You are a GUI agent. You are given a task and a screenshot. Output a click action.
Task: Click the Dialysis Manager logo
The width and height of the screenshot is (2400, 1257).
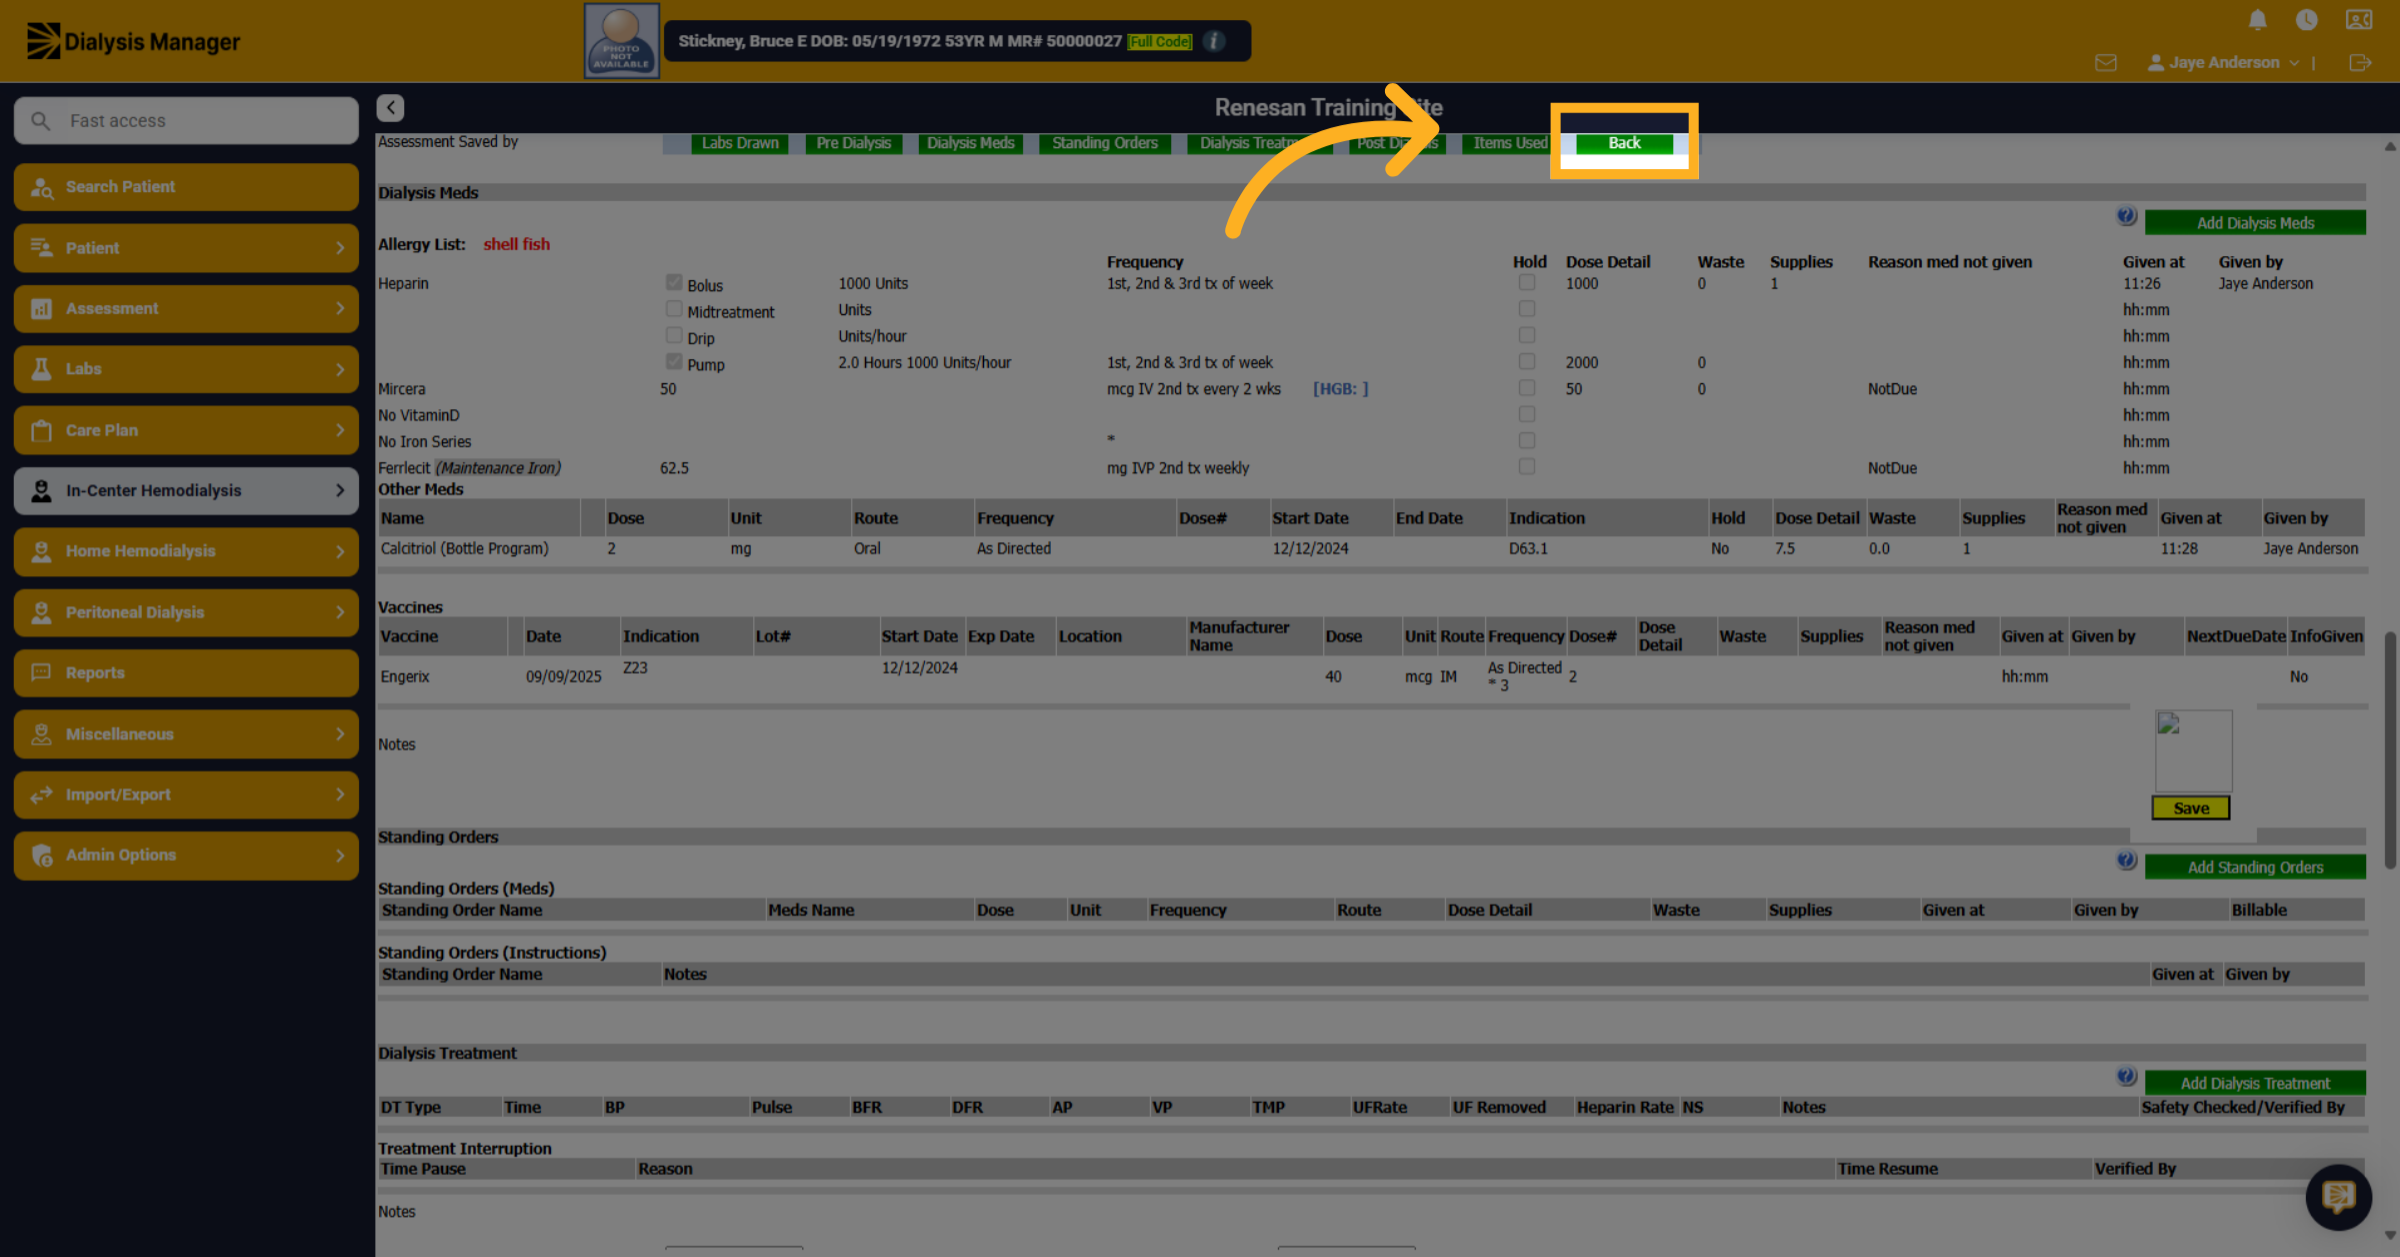tap(133, 41)
